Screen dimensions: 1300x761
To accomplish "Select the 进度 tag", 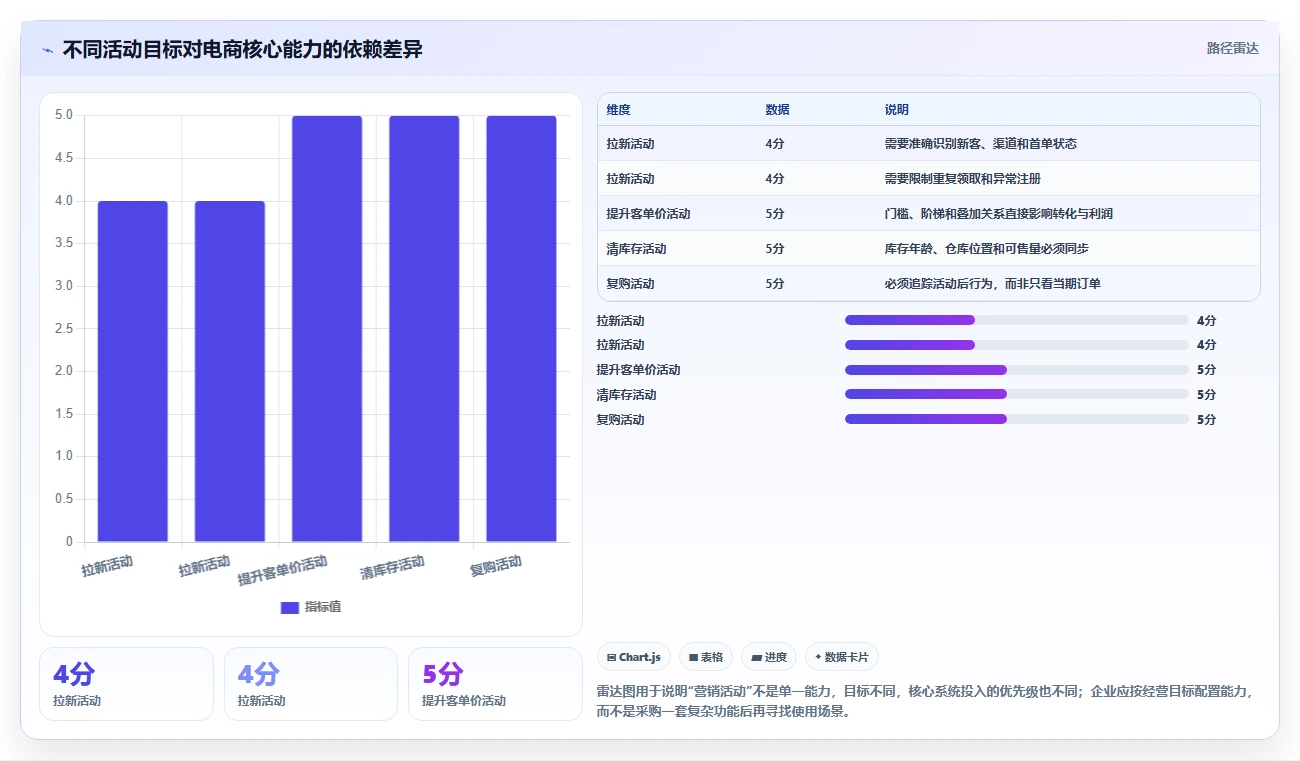I will pyautogui.click(x=769, y=657).
